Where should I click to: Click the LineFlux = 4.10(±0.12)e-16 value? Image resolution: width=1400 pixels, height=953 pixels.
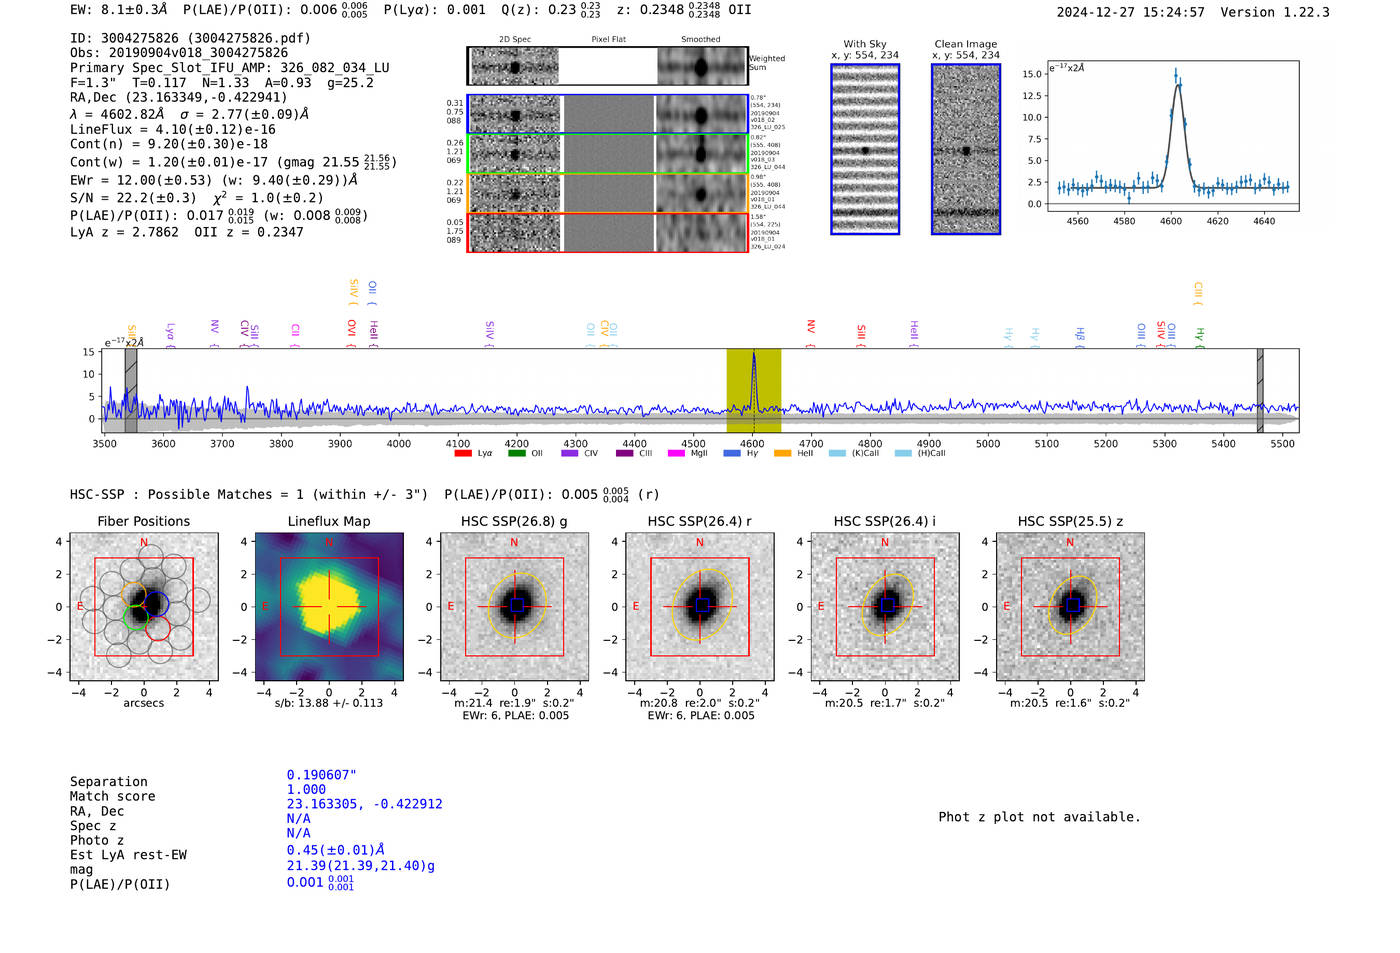coord(173,129)
